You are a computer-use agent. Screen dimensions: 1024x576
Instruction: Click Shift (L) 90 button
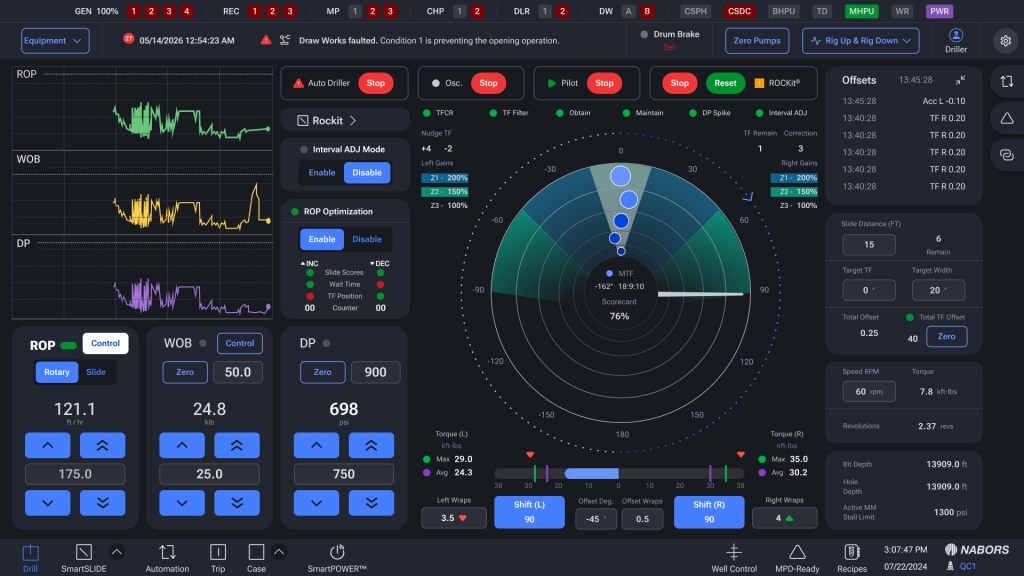[529, 512]
